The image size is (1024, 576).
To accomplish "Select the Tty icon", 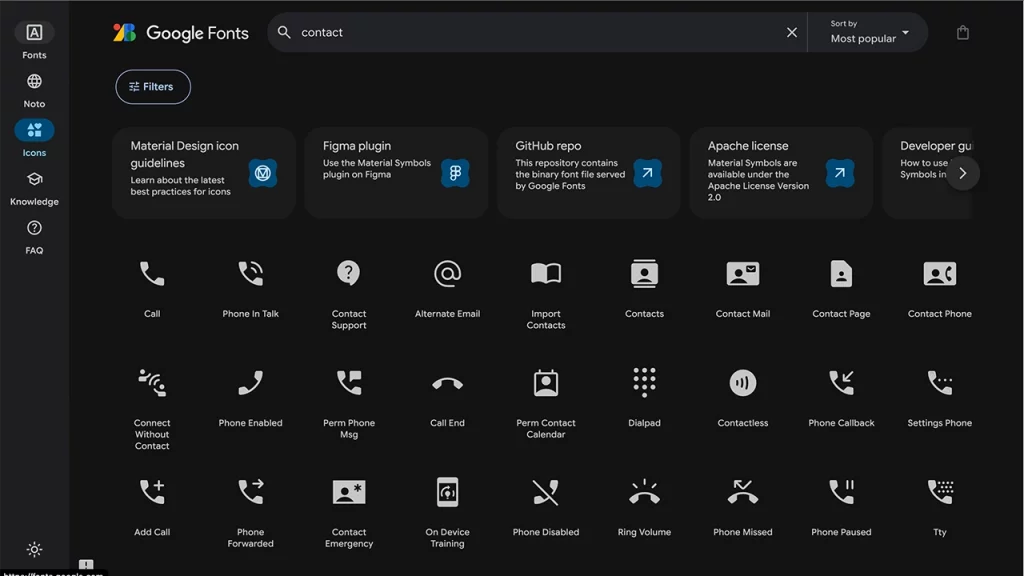I will pos(939,491).
